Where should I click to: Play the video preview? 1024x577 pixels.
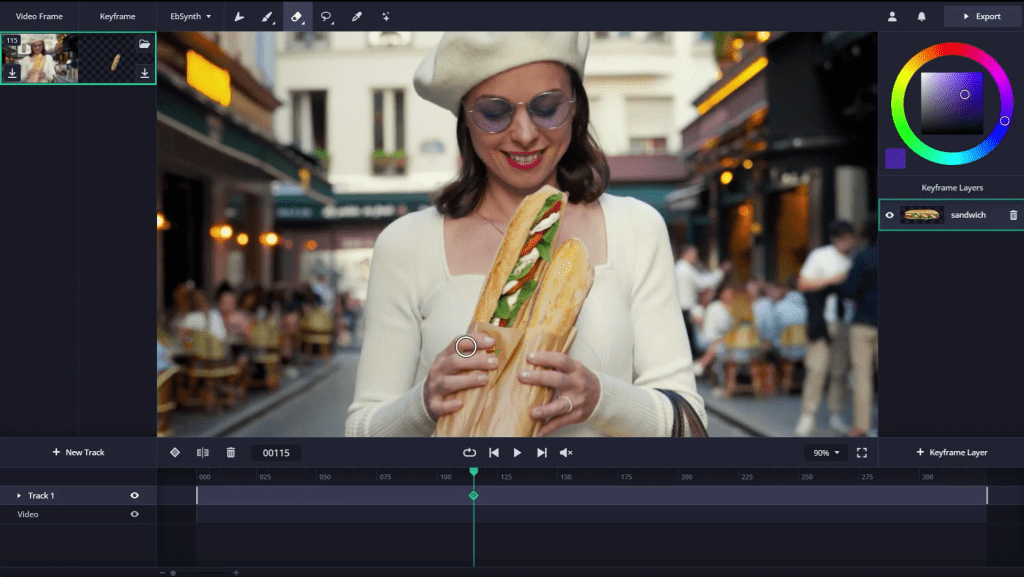(x=517, y=452)
